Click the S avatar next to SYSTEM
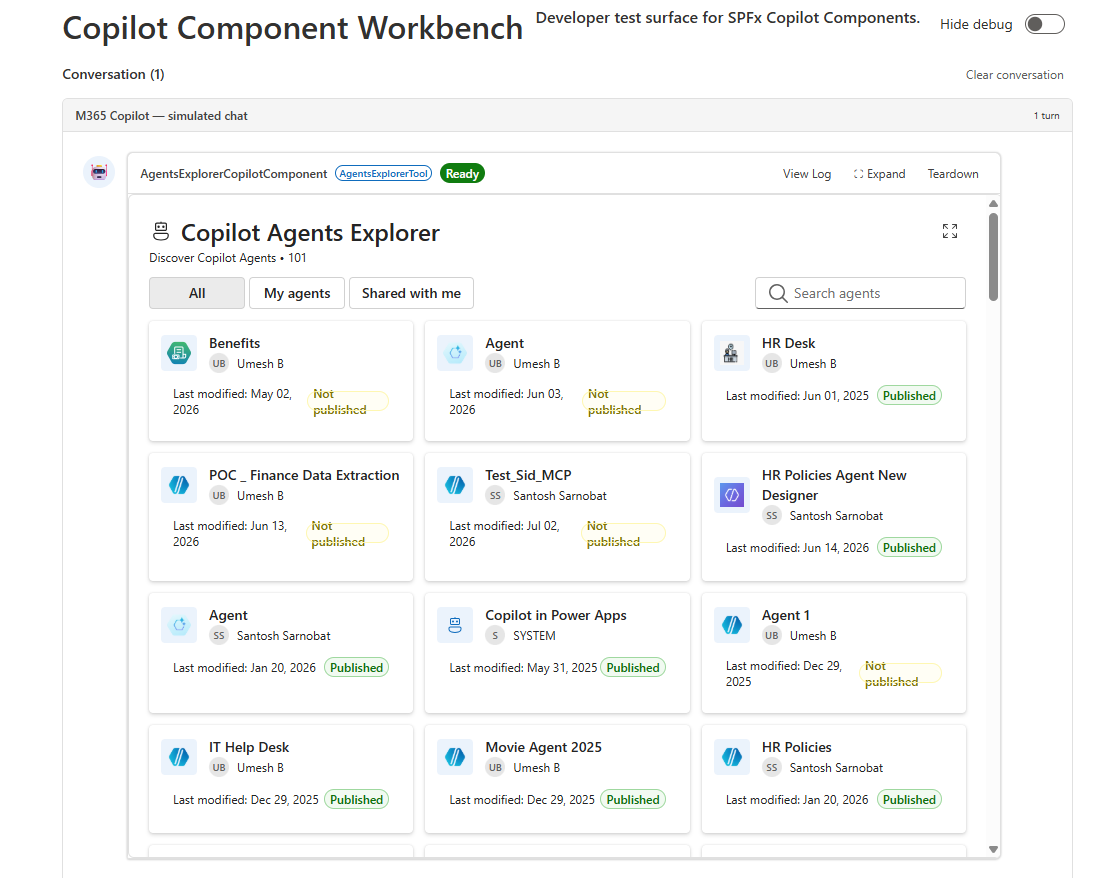Image resolution: width=1109 pixels, height=878 pixels. click(495, 636)
